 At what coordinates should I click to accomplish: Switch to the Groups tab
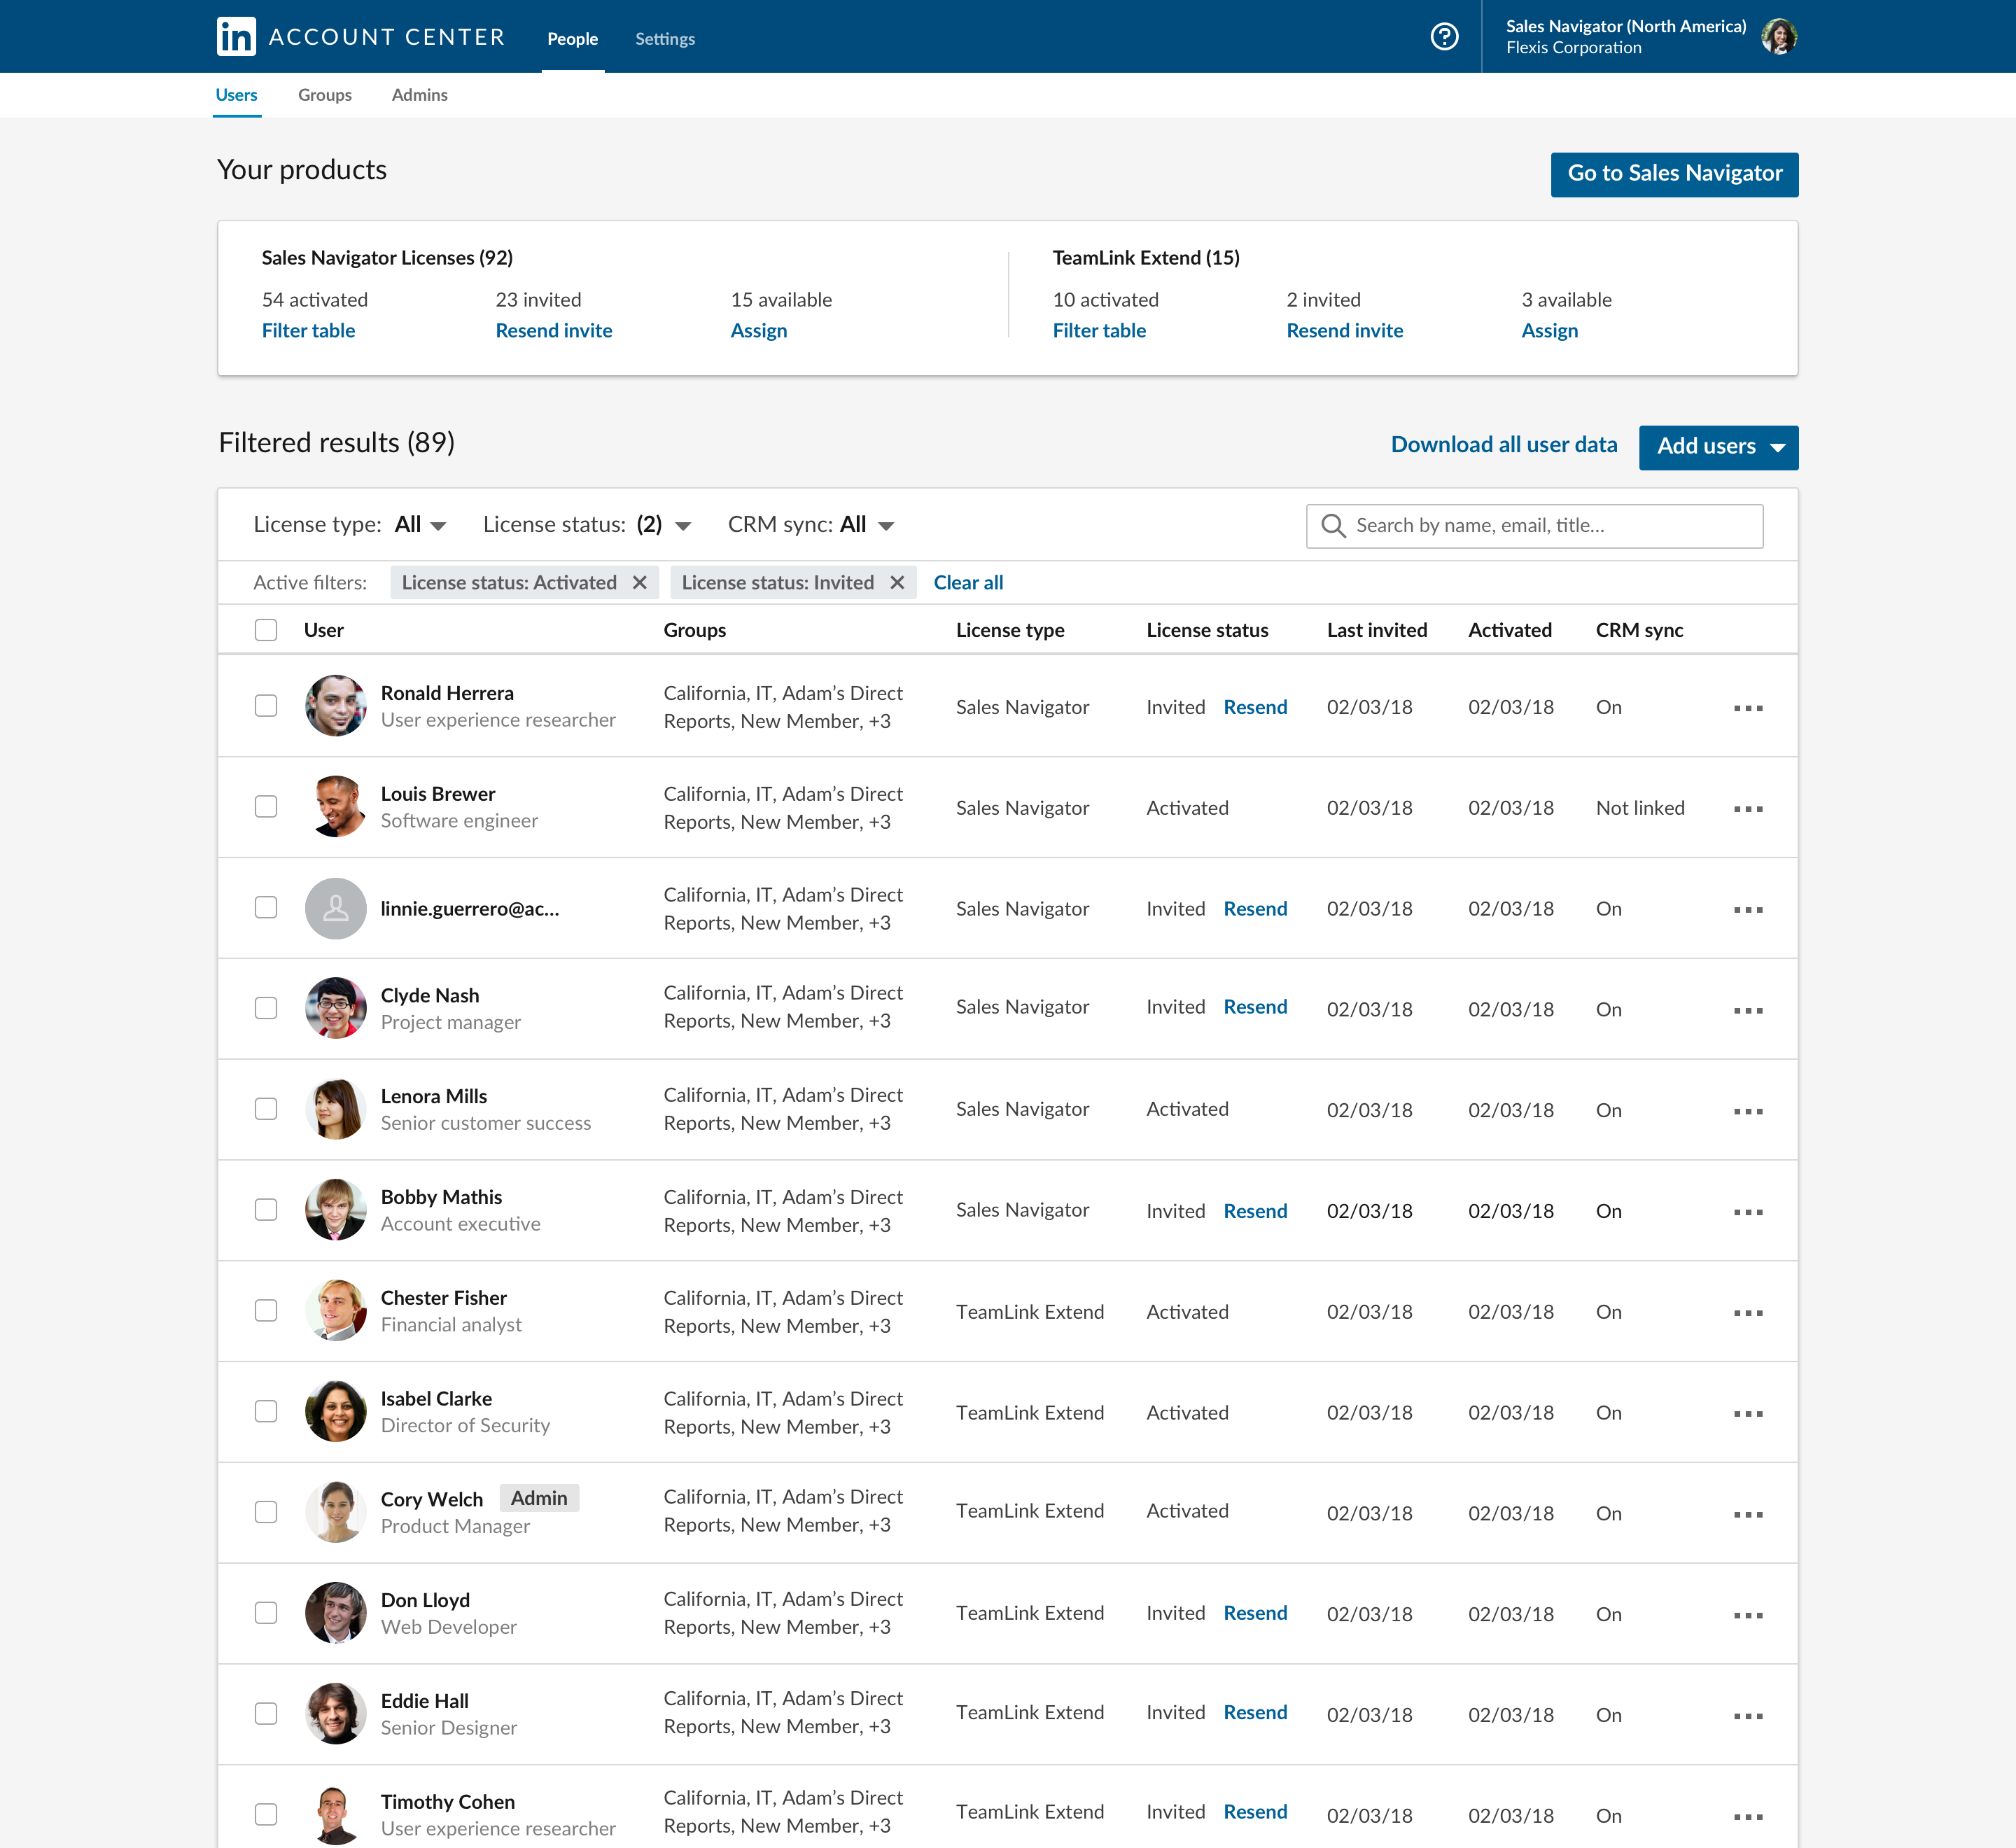click(324, 95)
